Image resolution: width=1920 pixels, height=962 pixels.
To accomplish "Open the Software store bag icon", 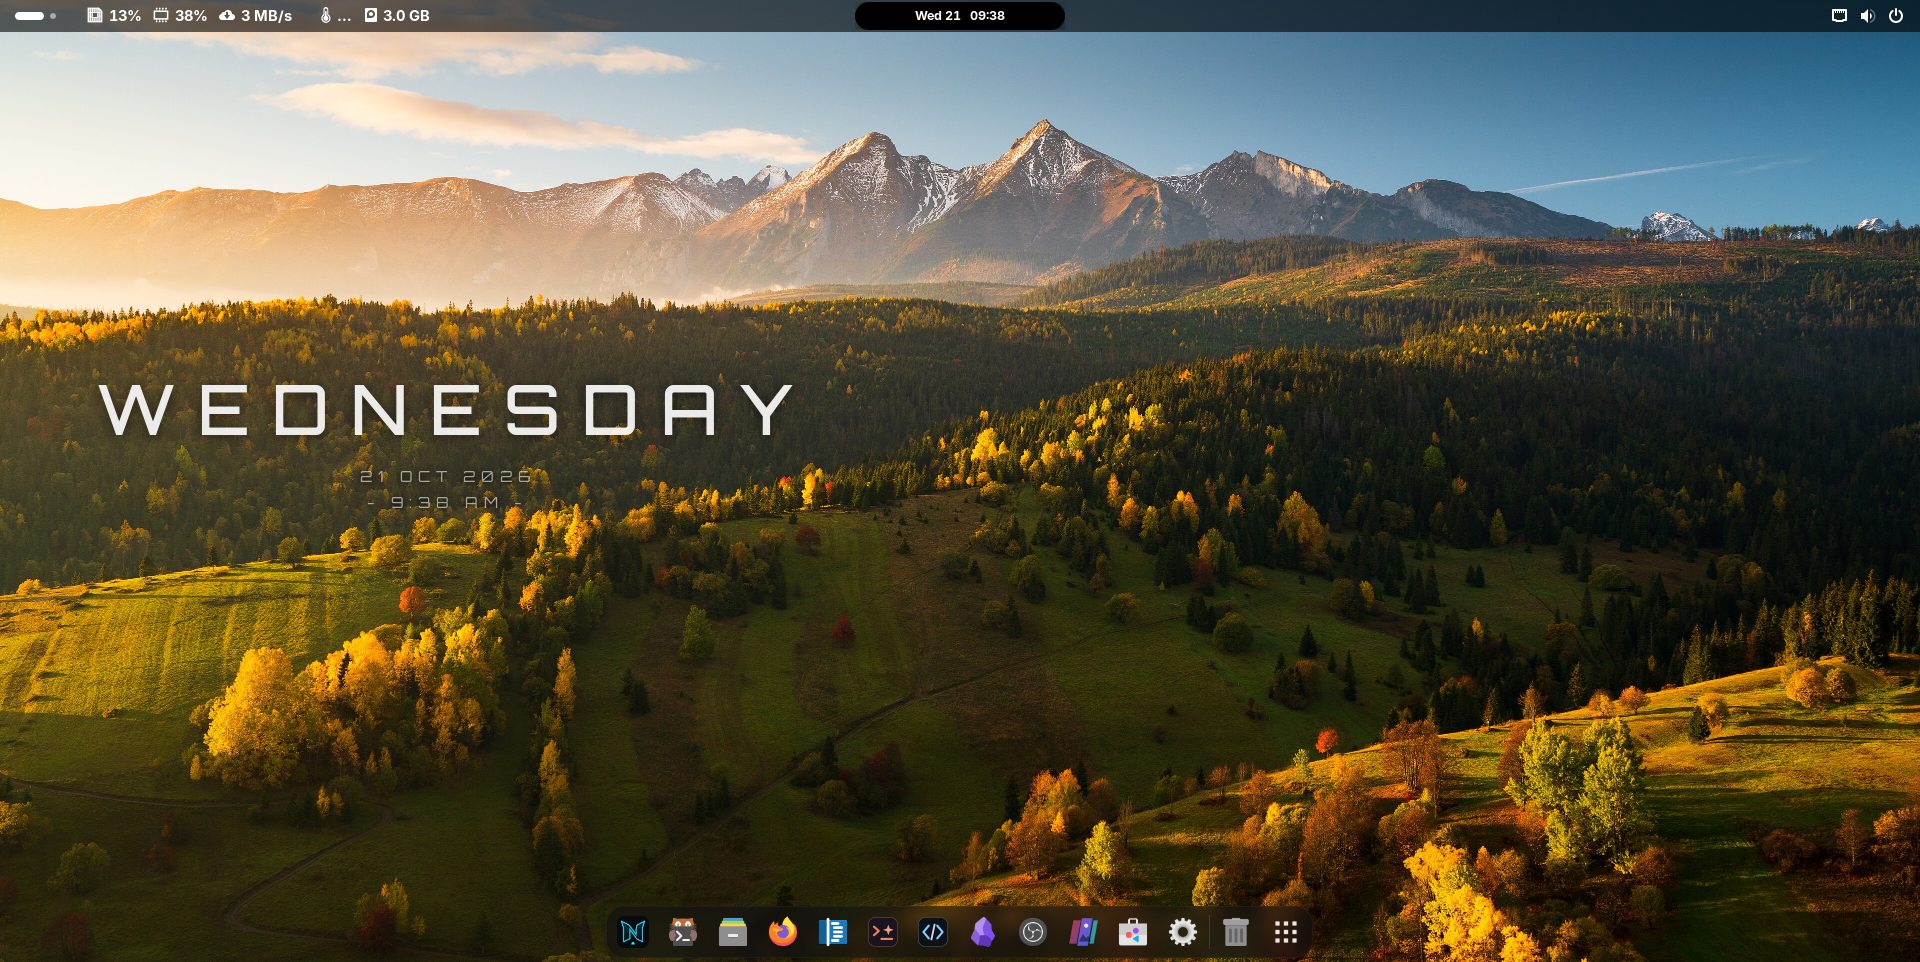I will (1133, 932).
